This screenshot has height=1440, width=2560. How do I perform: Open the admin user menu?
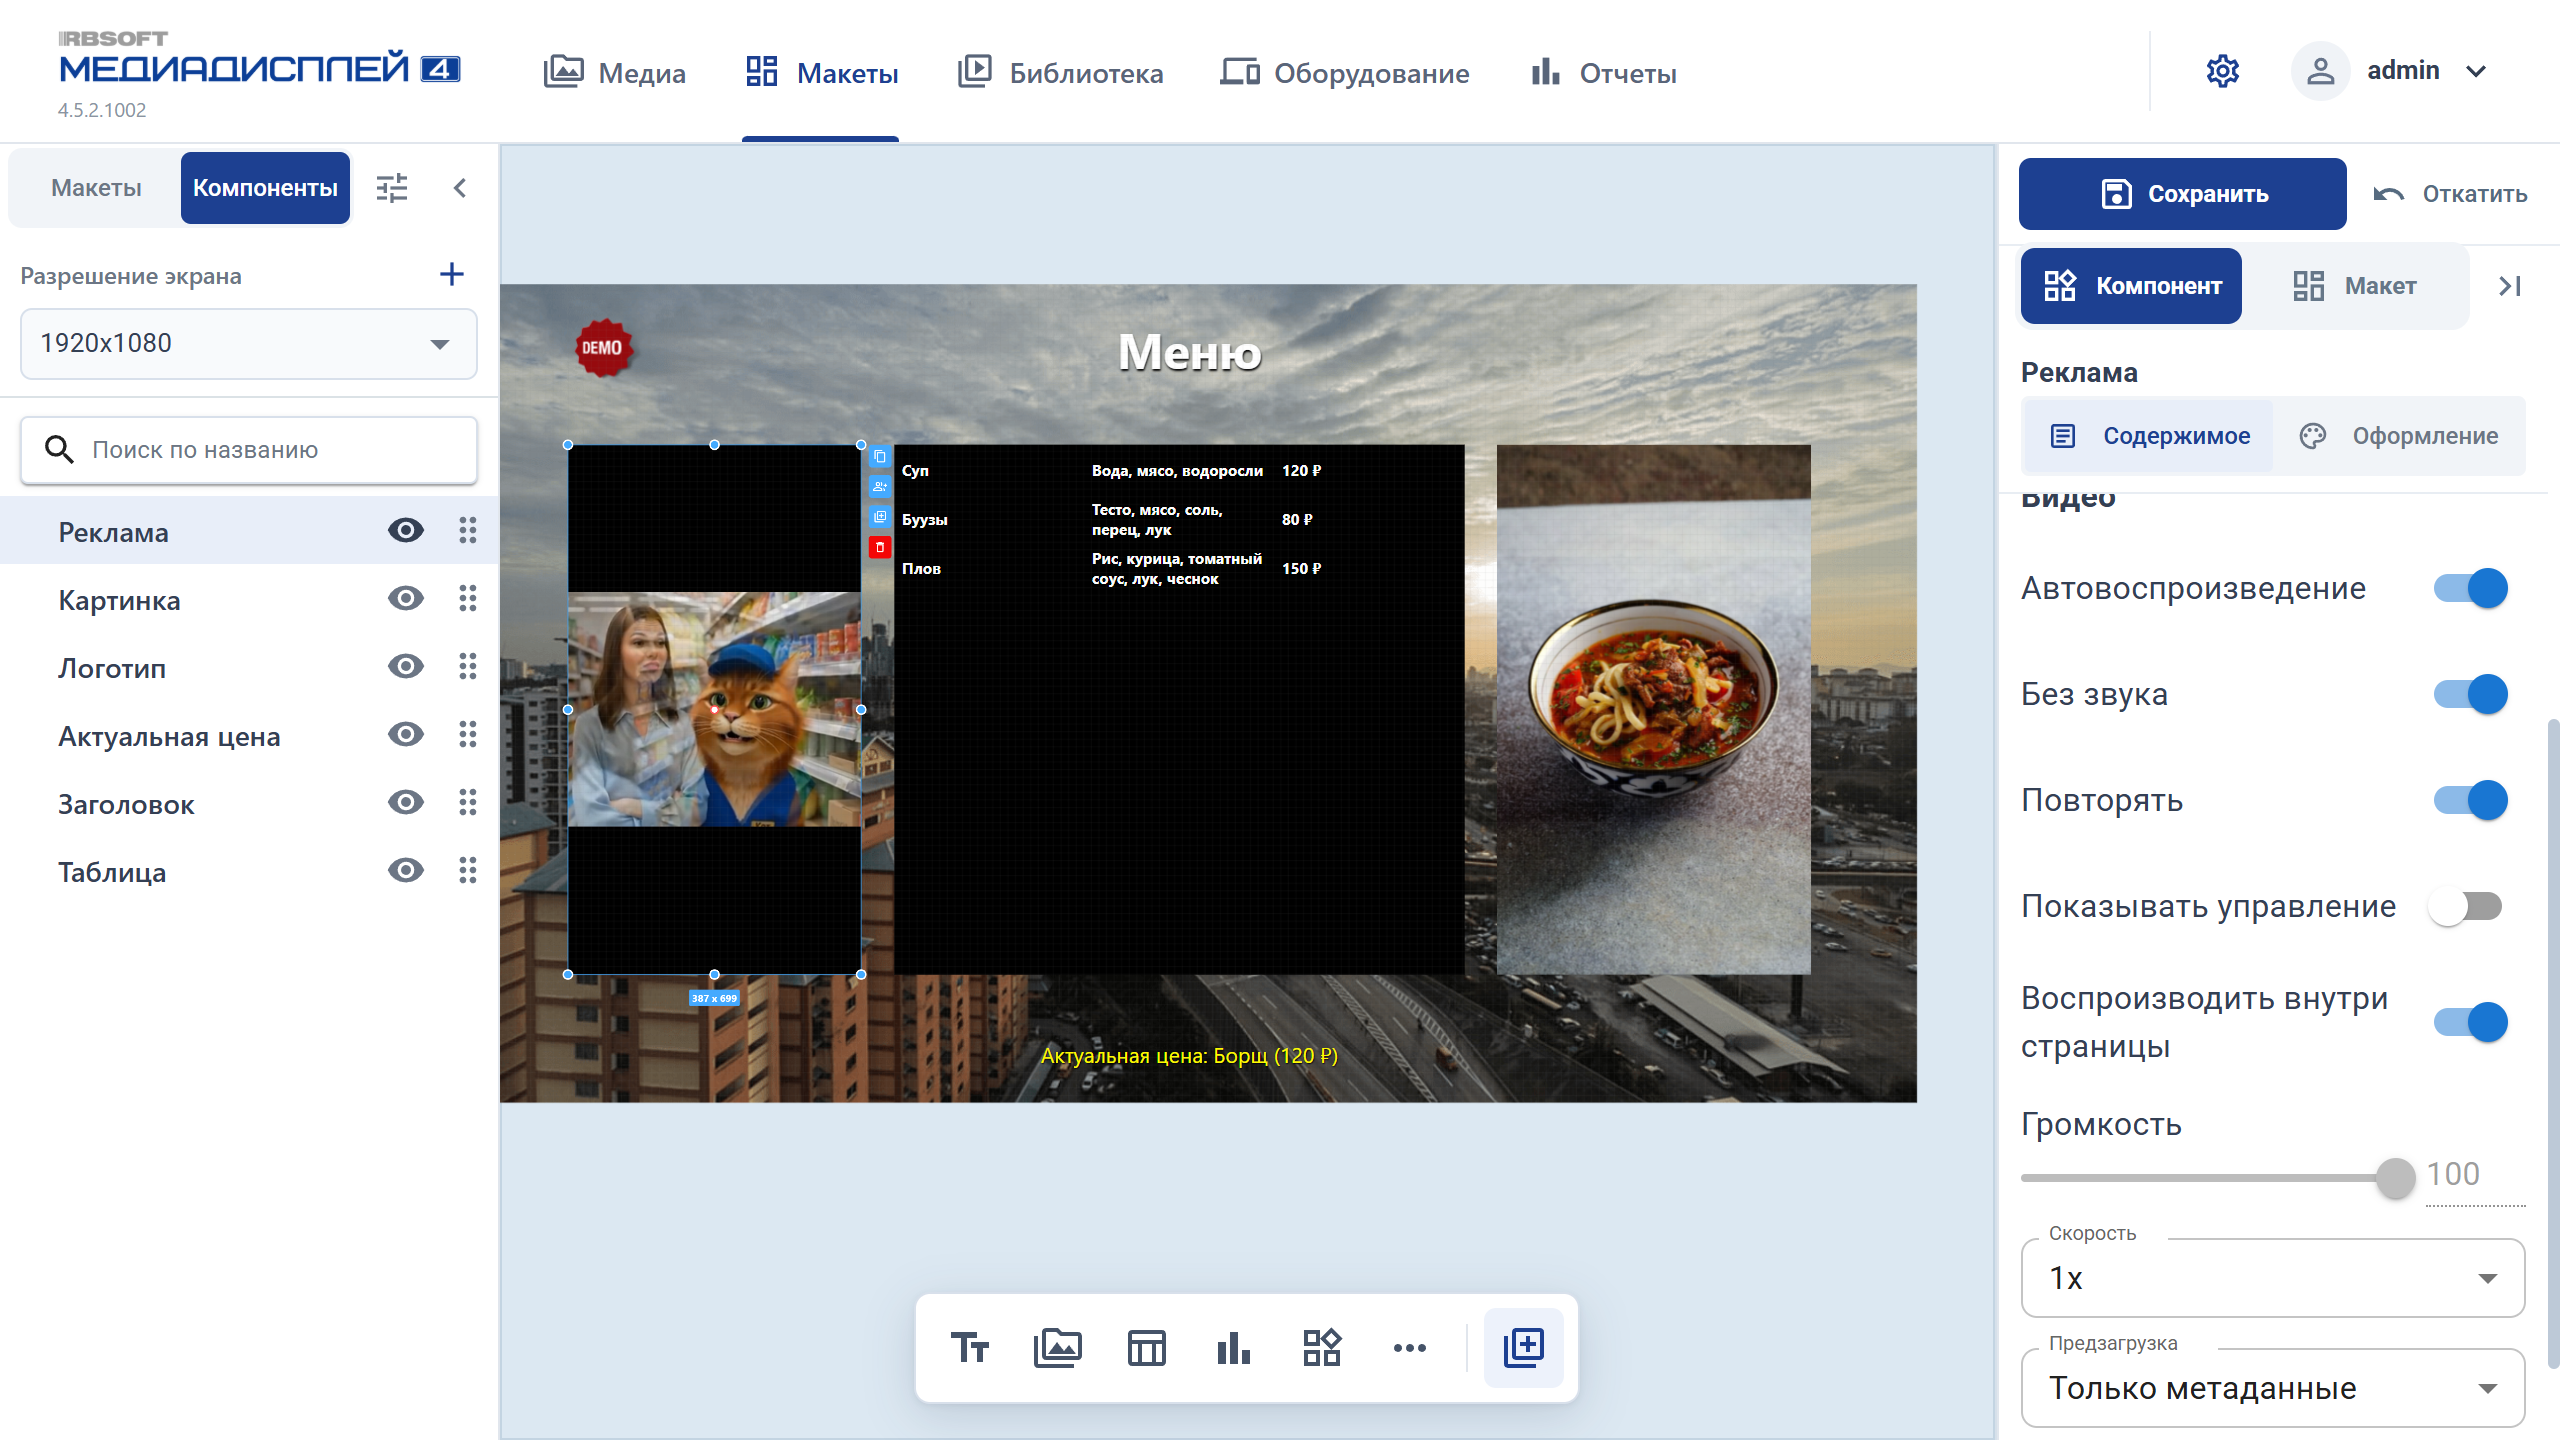[x=2390, y=71]
